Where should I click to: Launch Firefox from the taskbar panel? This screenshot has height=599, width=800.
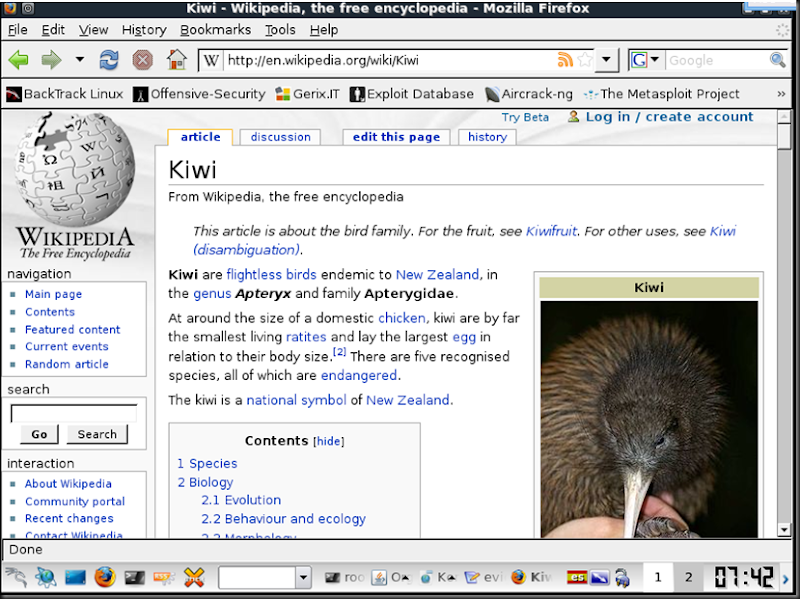[x=105, y=577]
